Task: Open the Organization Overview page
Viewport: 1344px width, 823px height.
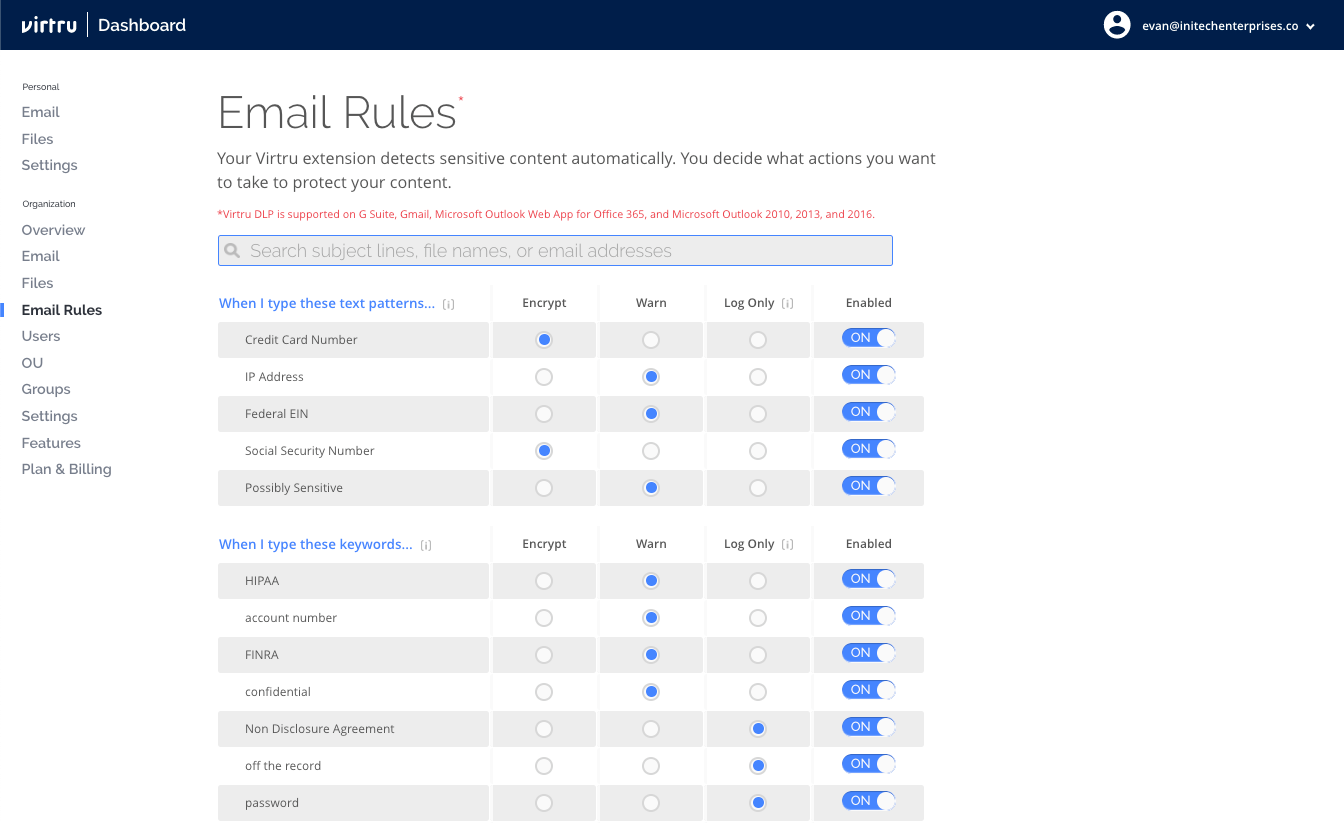Action: point(53,230)
